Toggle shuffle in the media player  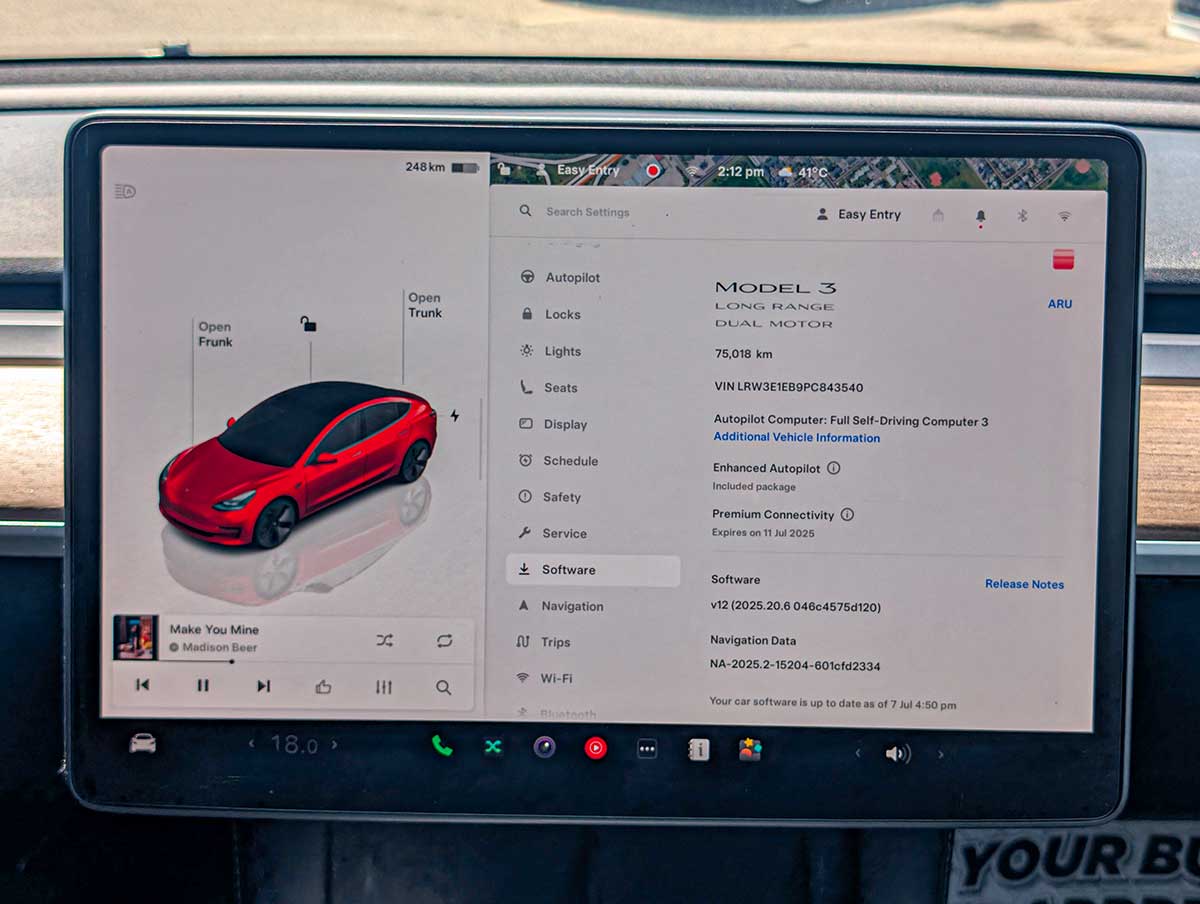(384, 641)
